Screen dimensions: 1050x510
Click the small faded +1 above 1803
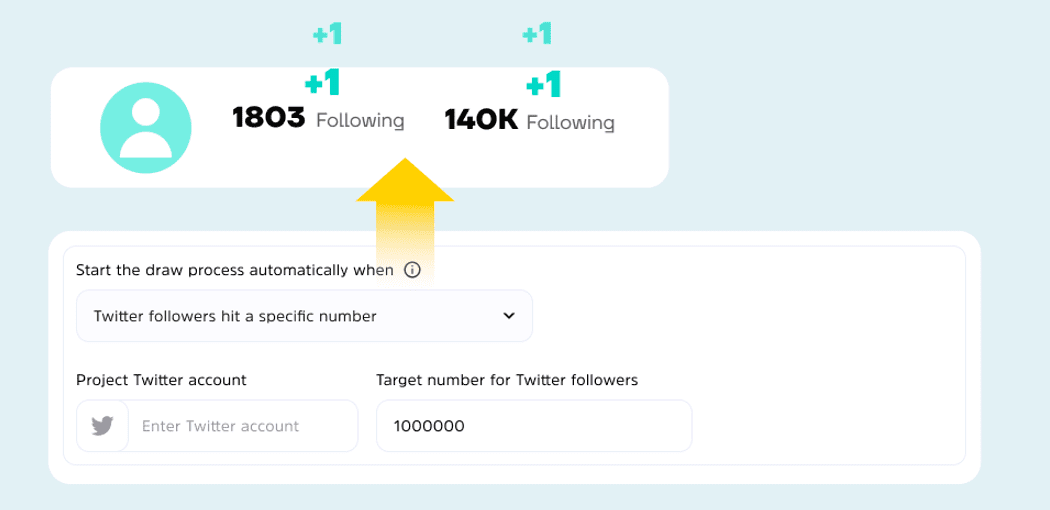tap(327, 35)
